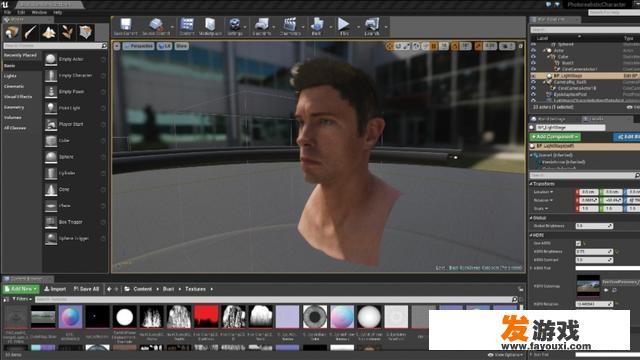Screen dimensions: 640x360
Task: Click the Global Brightness value field
Action: [594, 226]
